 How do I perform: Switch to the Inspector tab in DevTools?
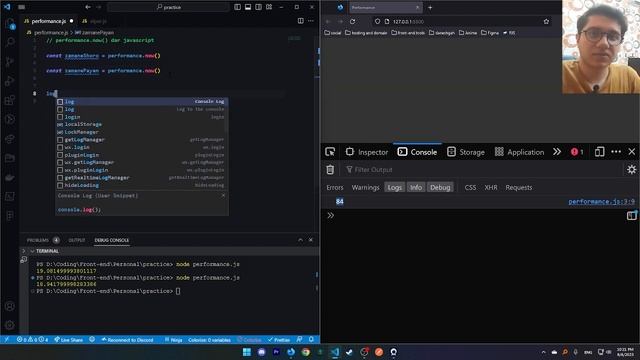click(367, 152)
